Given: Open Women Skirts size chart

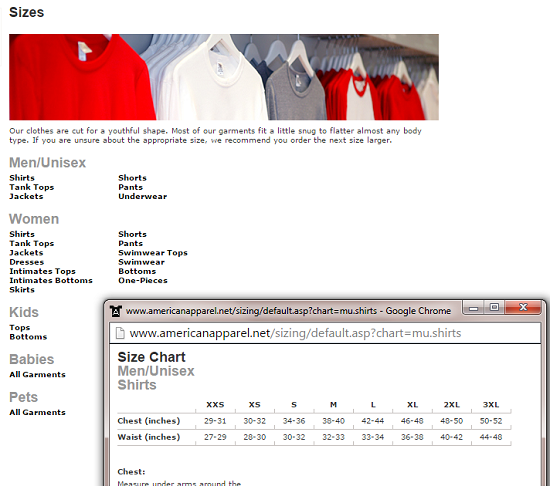Looking at the screenshot, I should (x=22, y=290).
